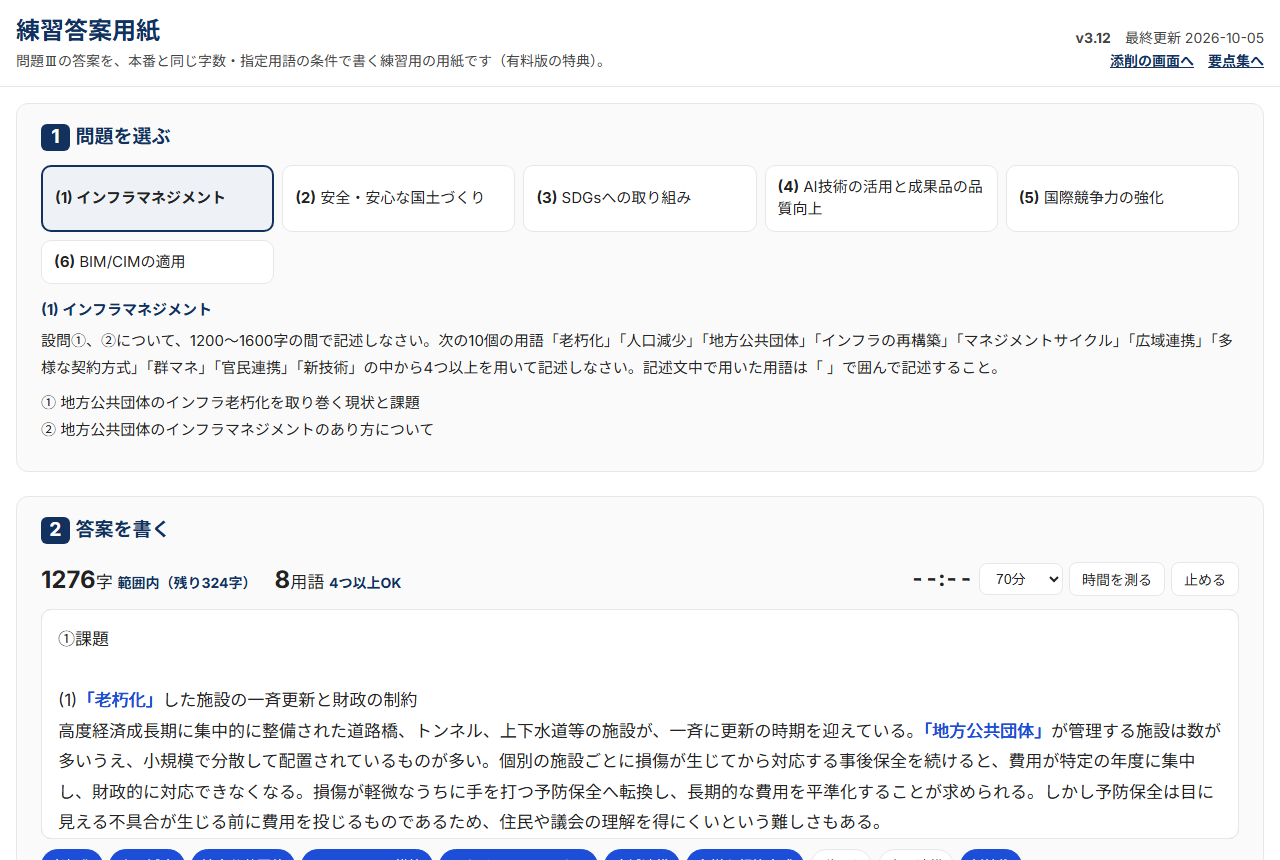Viewport: 1280px width, 860px height.
Task: Click question ② 地方公共団体のインフラマネジメントのあり方について
Action: pyautogui.click(x=237, y=429)
